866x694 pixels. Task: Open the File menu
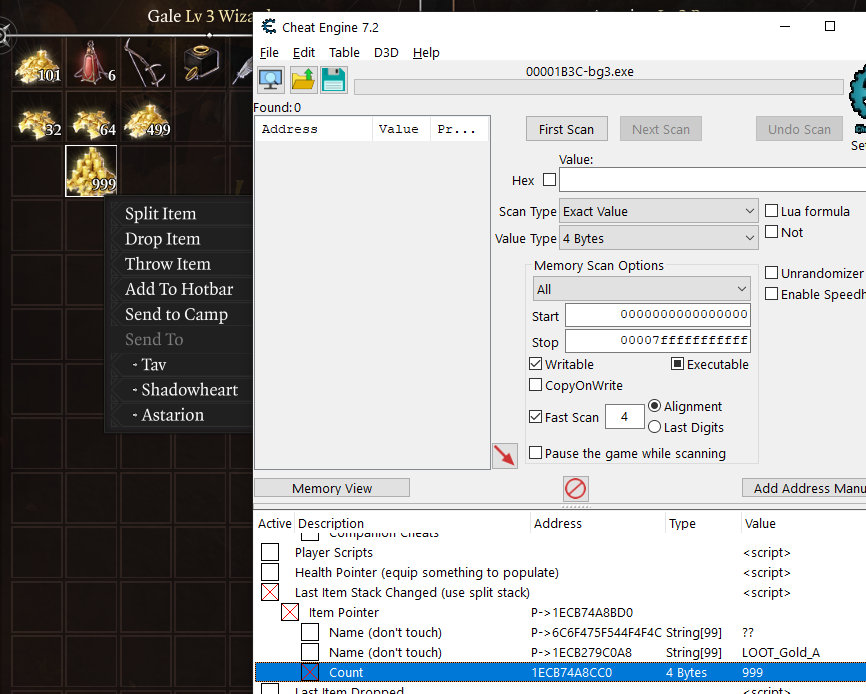coord(269,52)
